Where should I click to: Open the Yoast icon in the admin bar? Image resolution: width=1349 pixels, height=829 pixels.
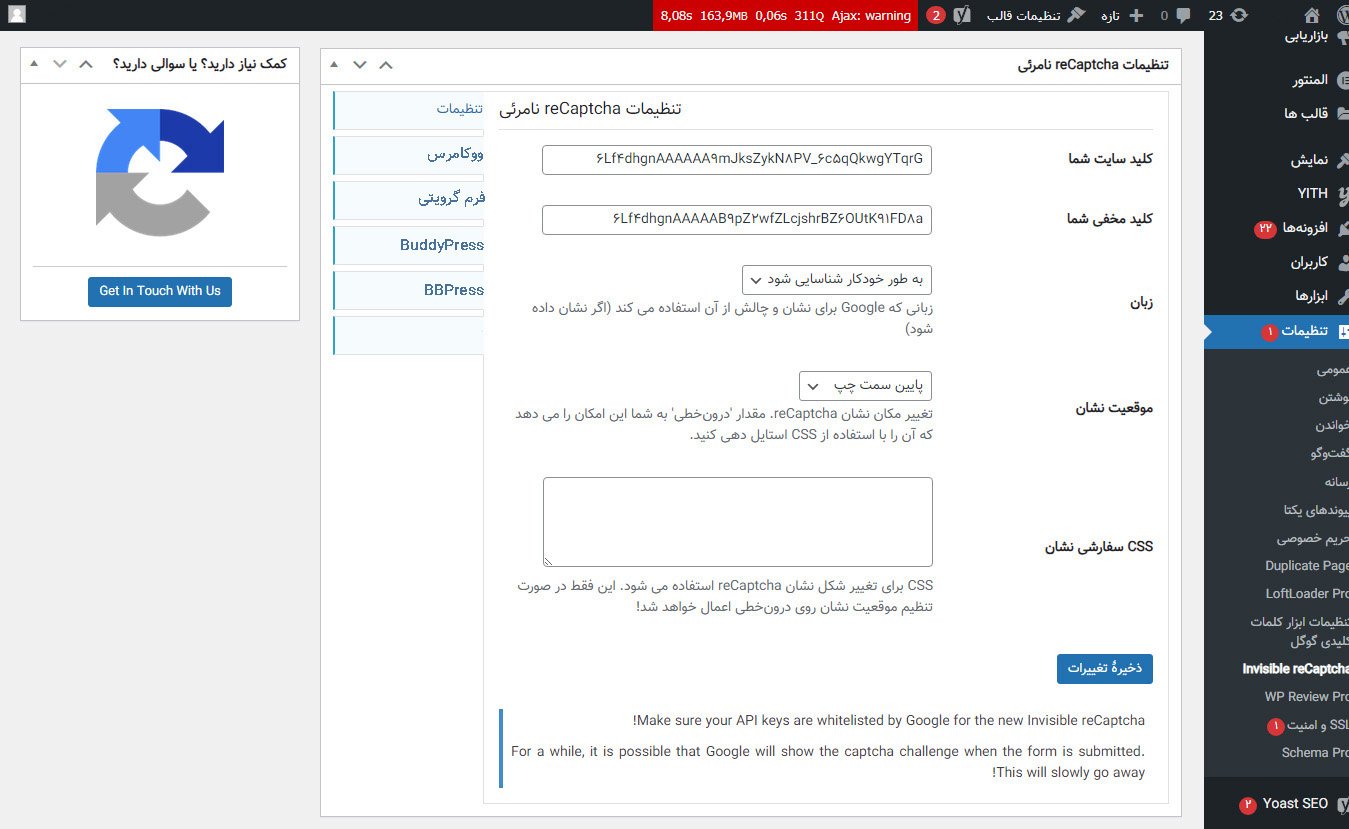(x=962, y=15)
